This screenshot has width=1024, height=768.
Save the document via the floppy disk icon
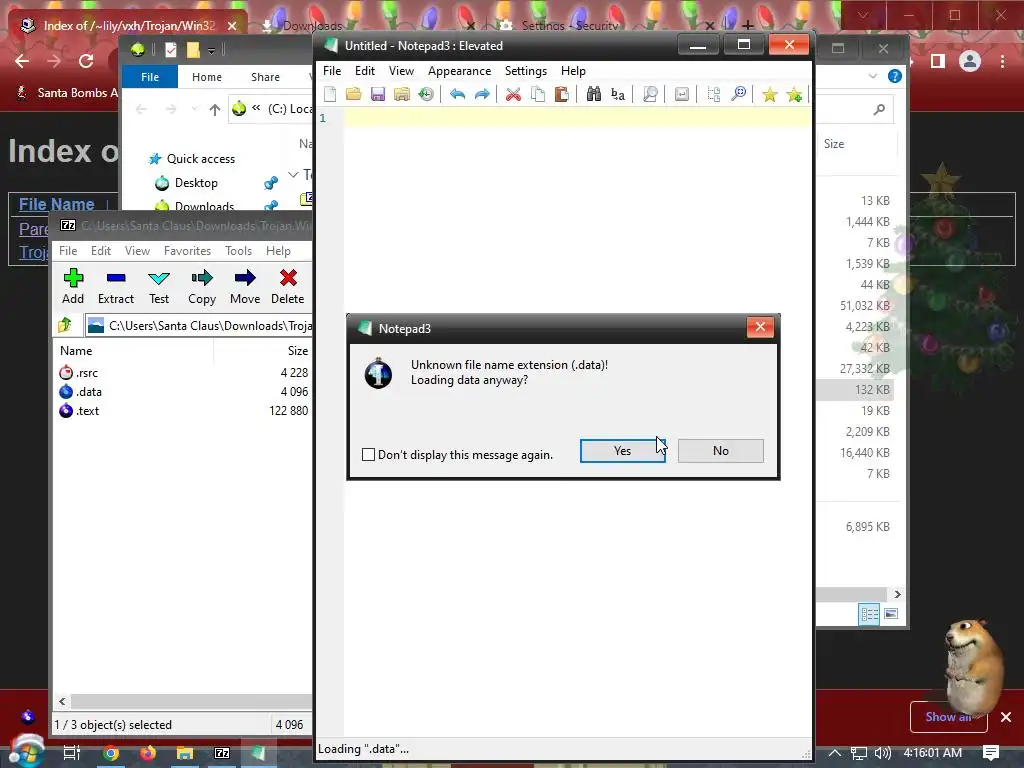pos(377,94)
